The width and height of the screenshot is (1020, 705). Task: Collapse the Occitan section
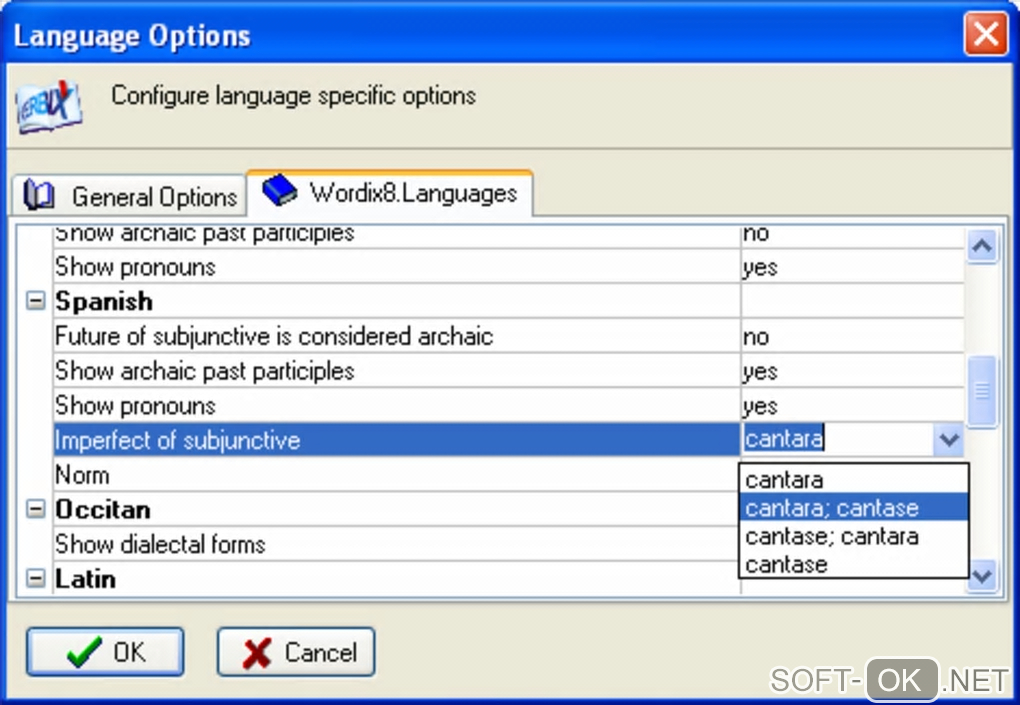click(36, 509)
